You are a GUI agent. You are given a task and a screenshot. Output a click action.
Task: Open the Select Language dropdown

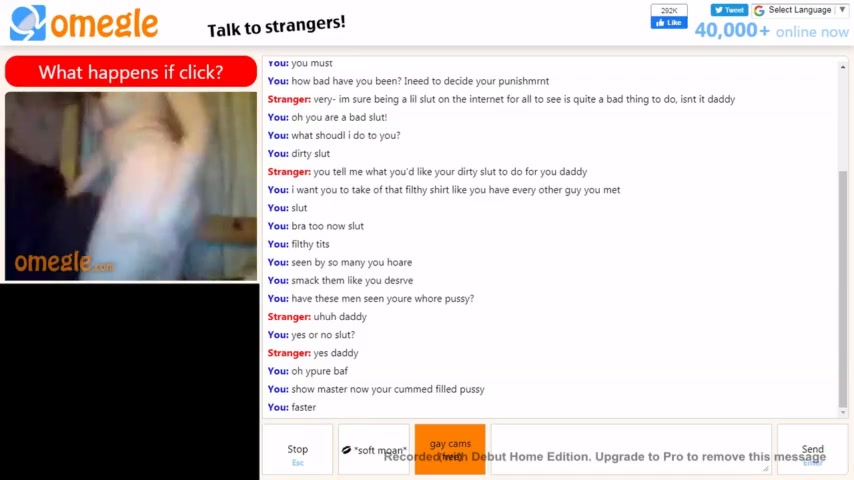[799, 10]
